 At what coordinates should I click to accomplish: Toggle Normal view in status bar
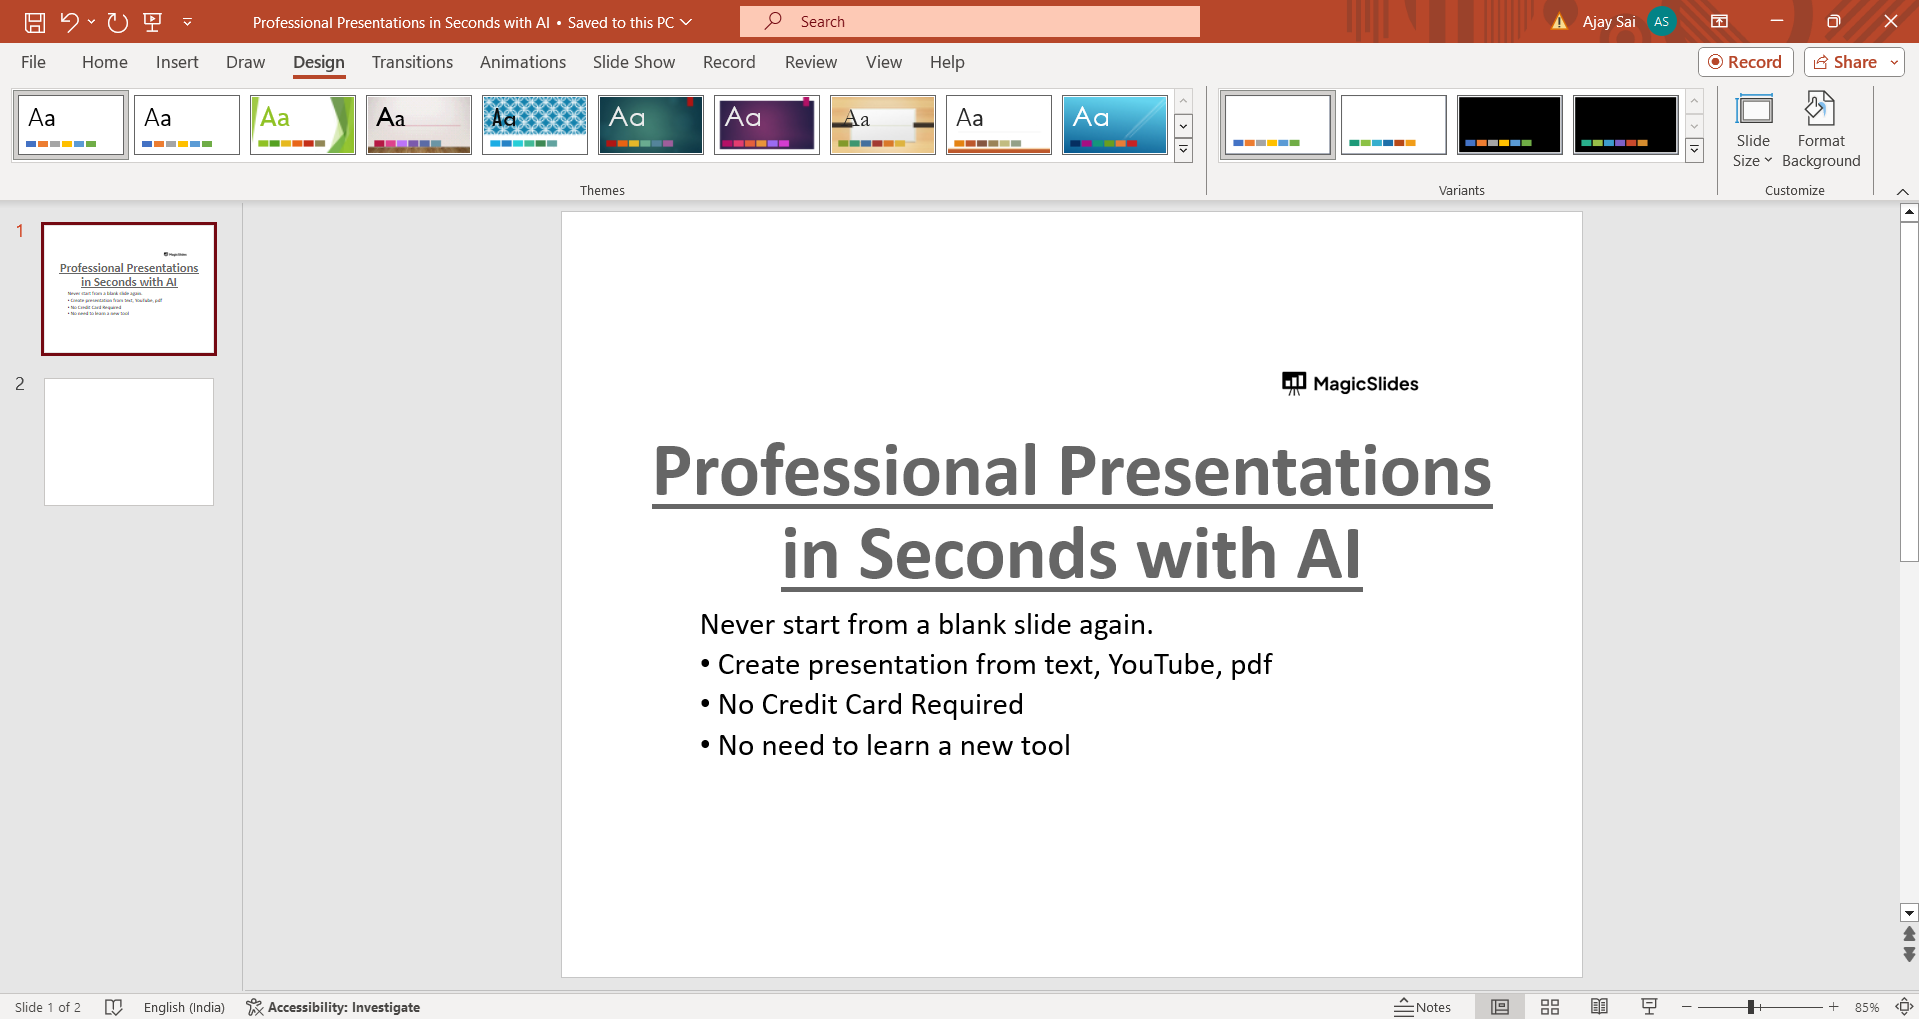coord(1499,1007)
